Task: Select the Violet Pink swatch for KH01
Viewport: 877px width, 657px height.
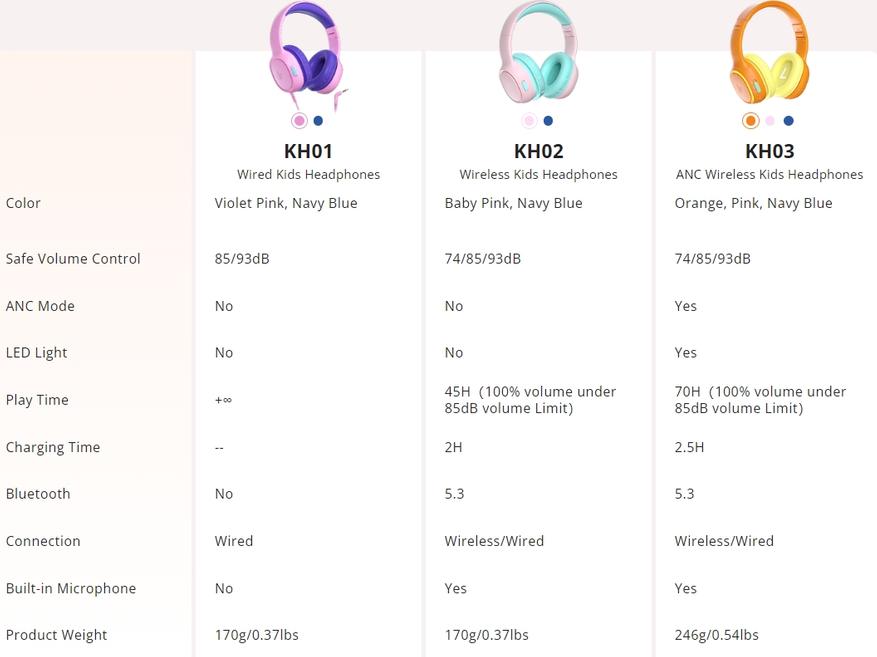Action: tap(299, 121)
